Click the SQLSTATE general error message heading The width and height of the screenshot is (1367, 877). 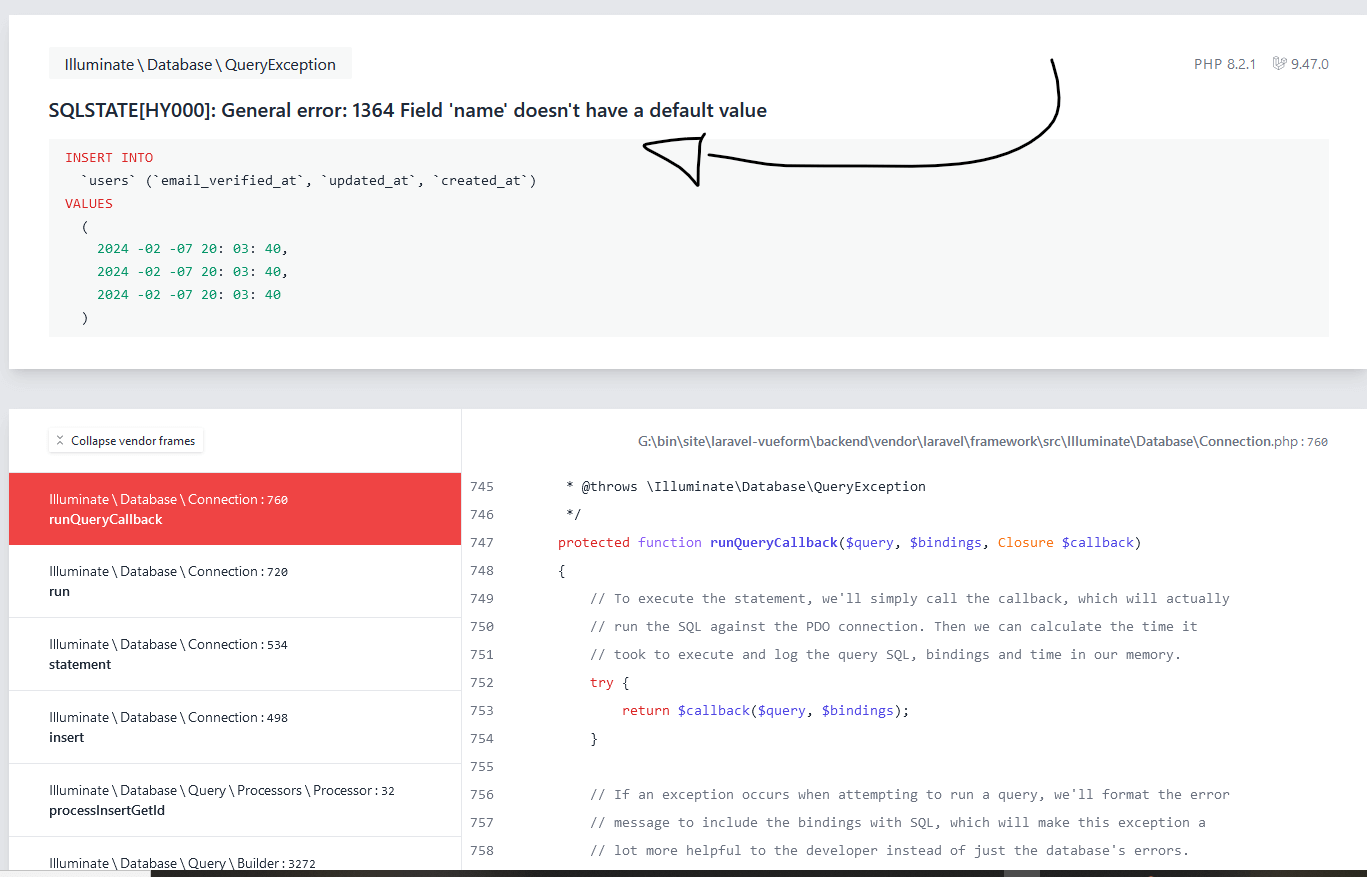[x=407, y=110]
